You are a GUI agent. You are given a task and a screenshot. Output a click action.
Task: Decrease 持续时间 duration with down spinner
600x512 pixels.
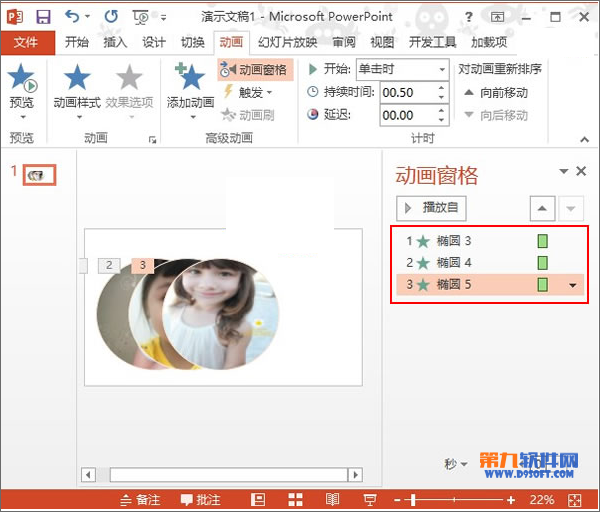pyautogui.click(x=442, y=97)
